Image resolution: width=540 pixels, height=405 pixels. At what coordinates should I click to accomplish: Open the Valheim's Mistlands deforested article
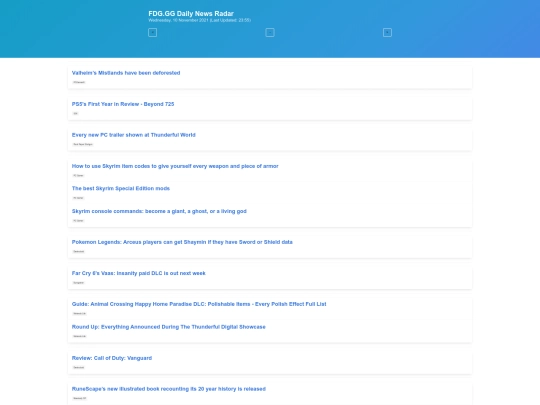(x=126, y=73)
